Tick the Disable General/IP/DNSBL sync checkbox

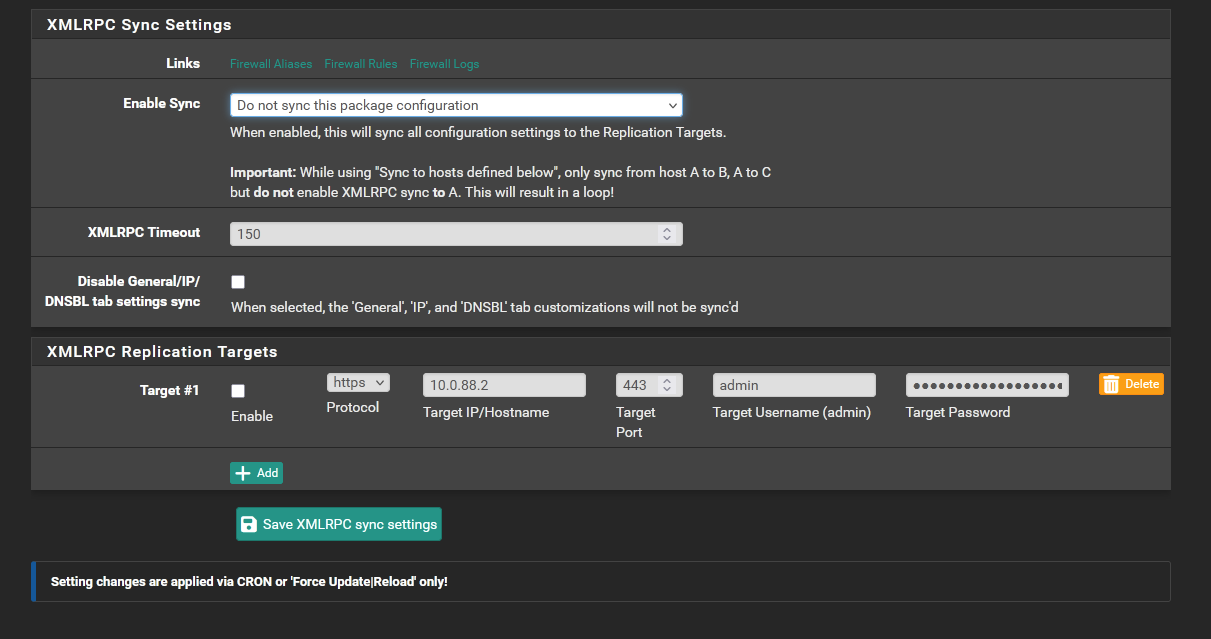point(238,282)
